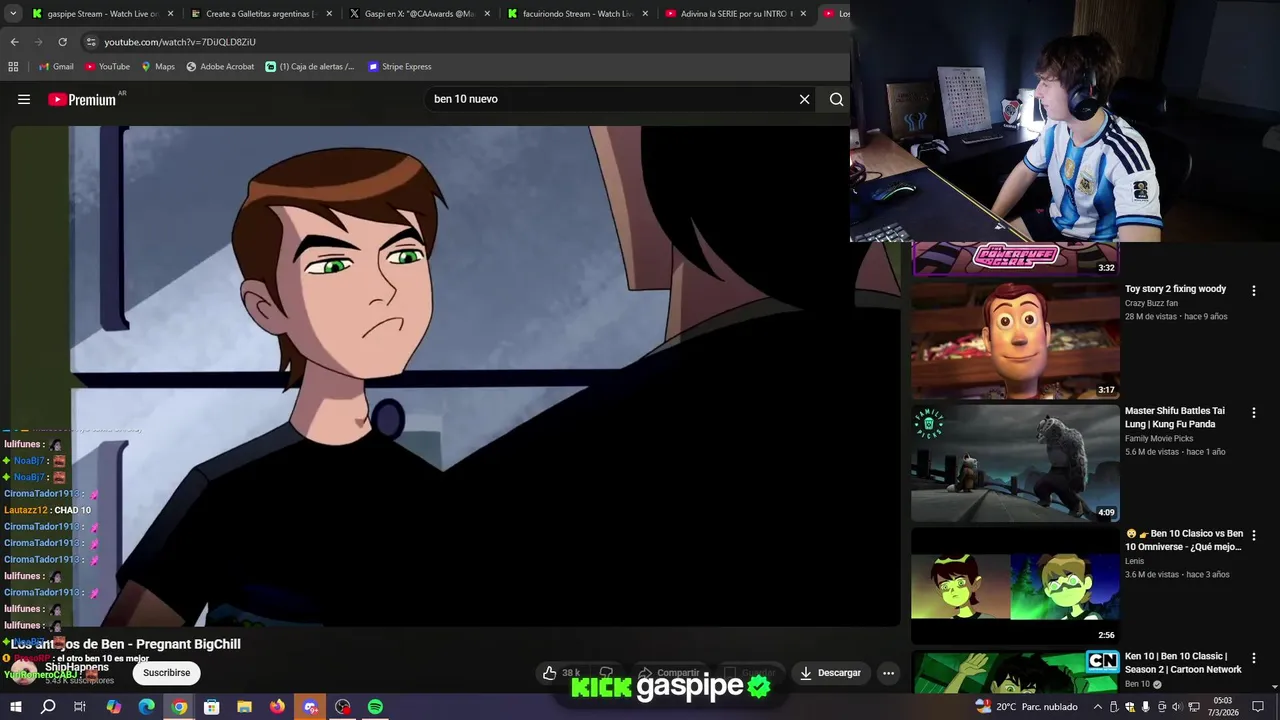Click the Descargar download button
This screenshot has height=720, width=1280.
830,673
